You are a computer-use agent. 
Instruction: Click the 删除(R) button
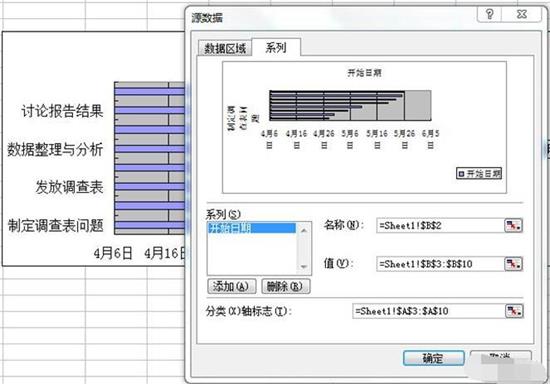click(x=286, y=286)
